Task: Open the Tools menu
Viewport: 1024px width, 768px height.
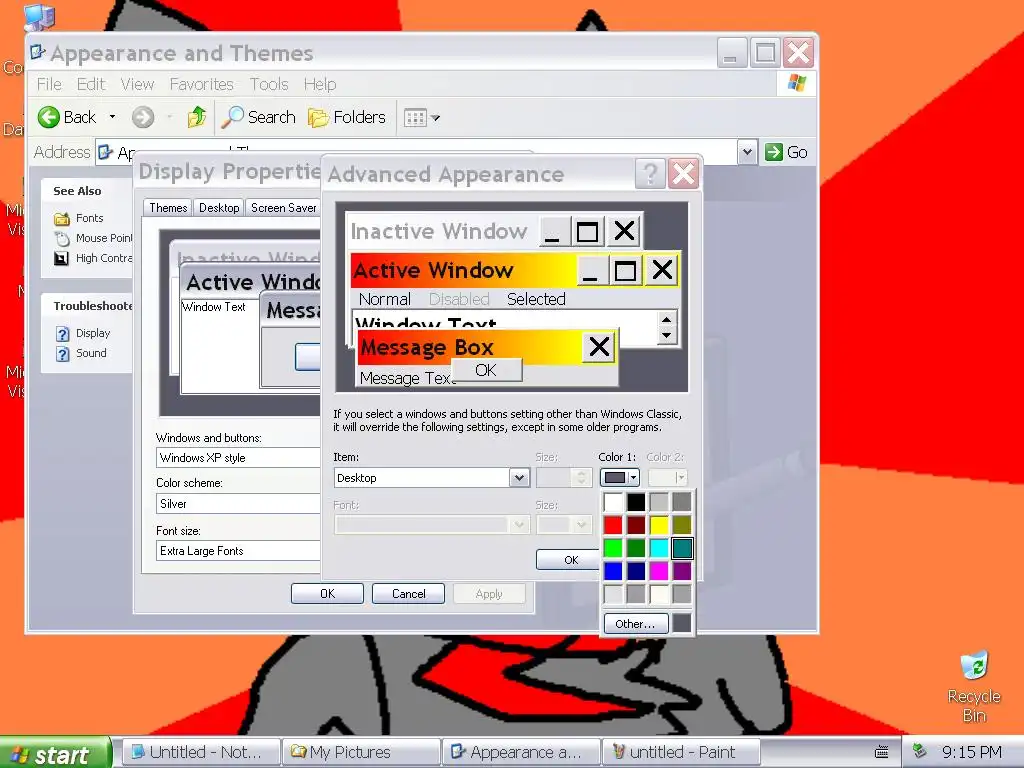Action: (x=269, y=84)
